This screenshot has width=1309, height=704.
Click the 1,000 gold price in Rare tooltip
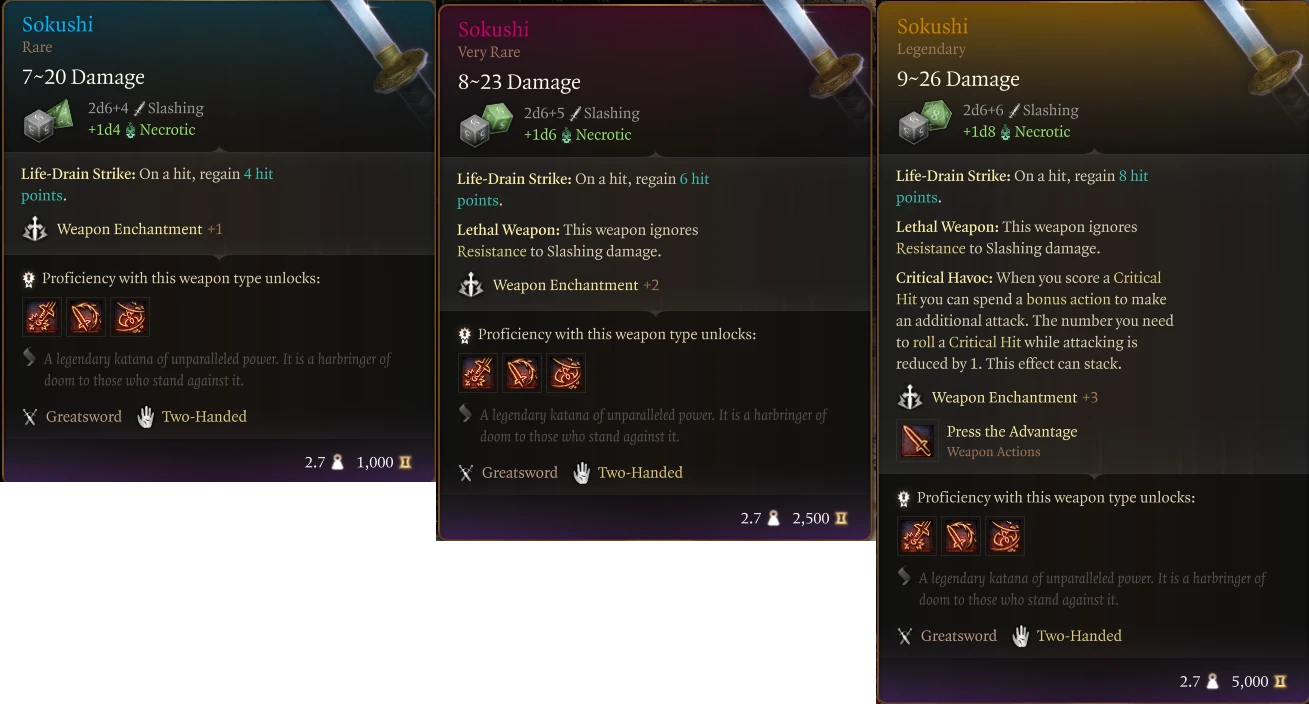click(375, 462)
